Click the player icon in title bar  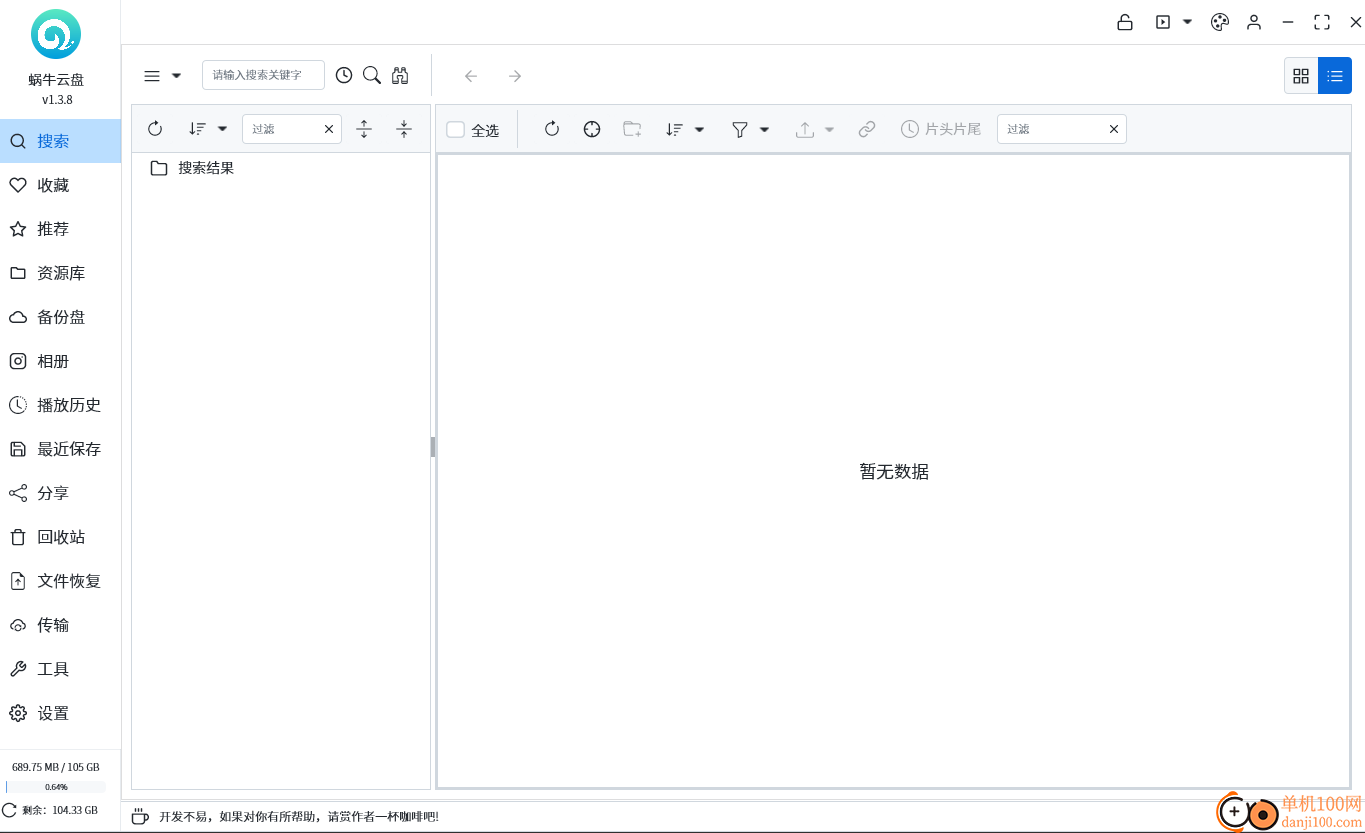pyautogui.click(x=1163, y=22)
